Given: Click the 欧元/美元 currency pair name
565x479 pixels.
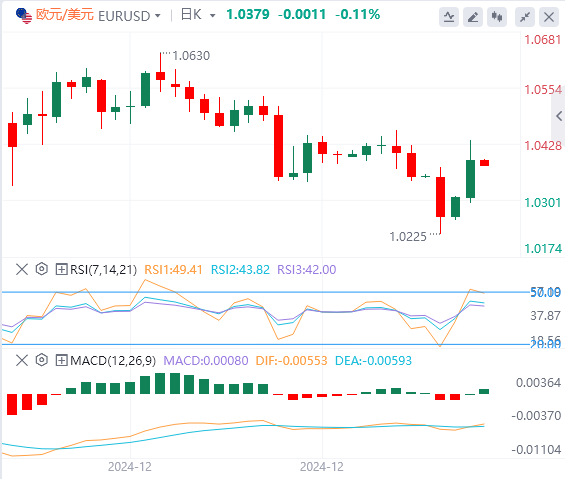Looking at the screenshot, I should [65, 15].
